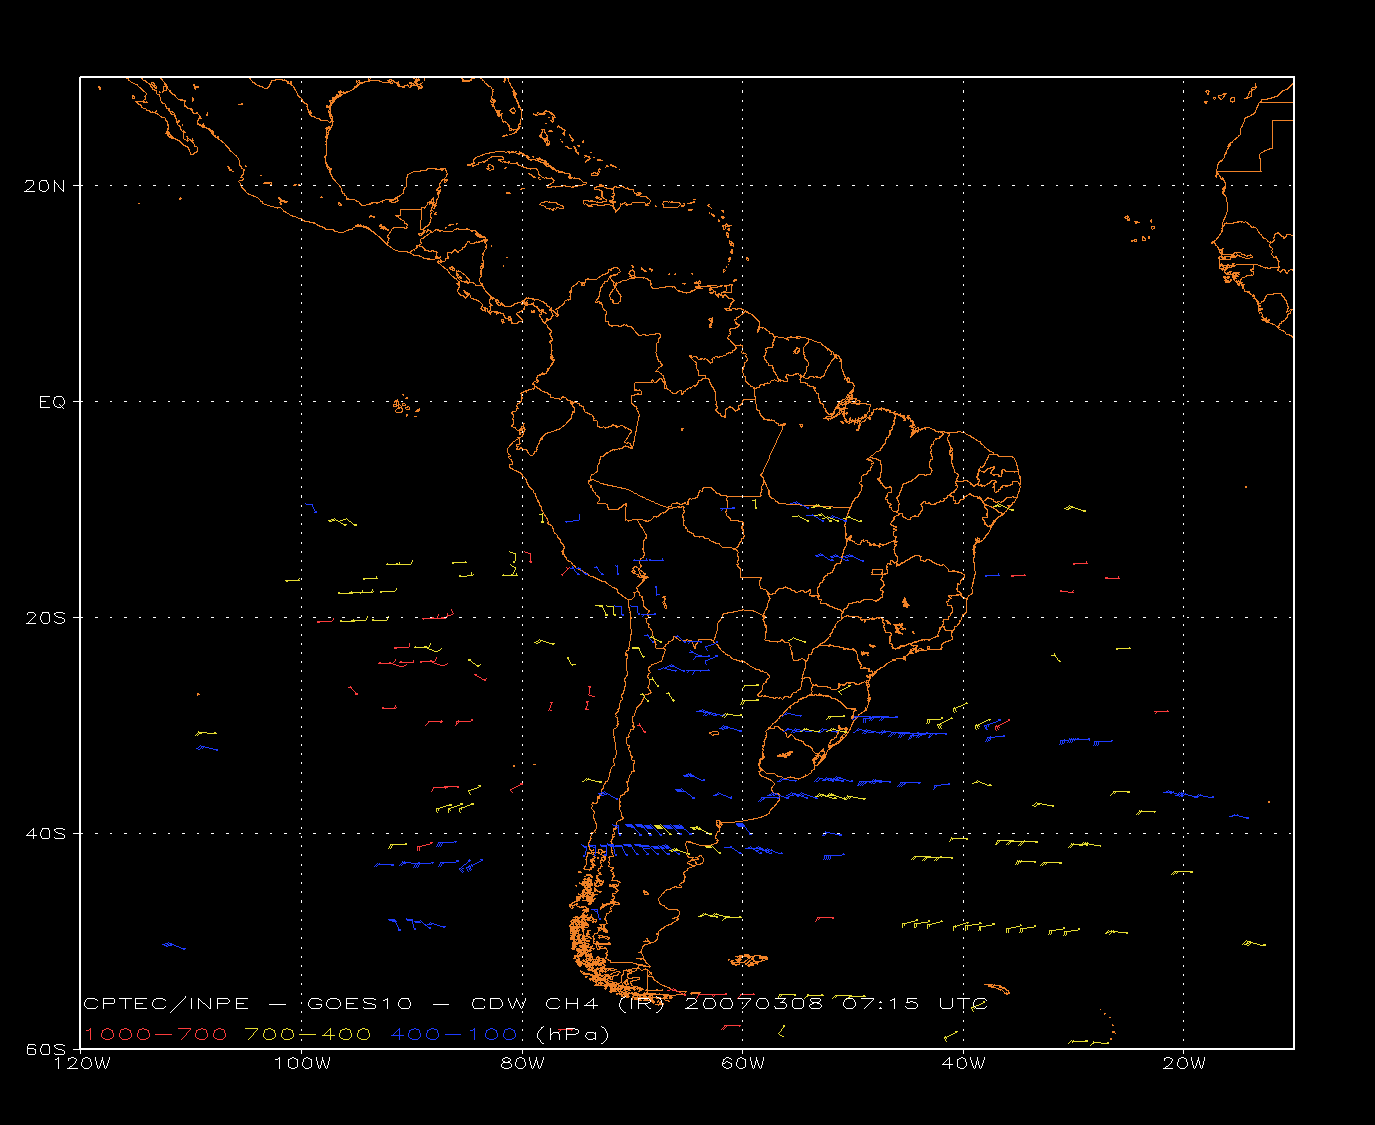Click the yellow 700-400 legend entry
The width and height of the screenshot is (1375, 1125).
coord(308,1034)
